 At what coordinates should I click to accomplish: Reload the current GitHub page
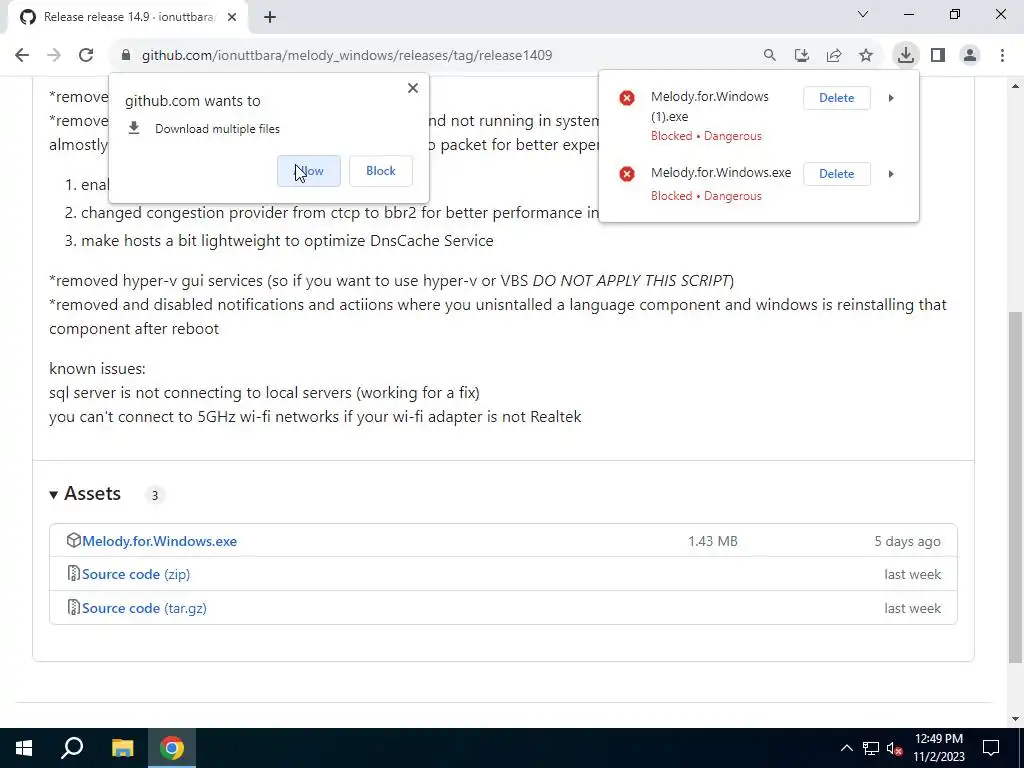tap(86, 55)
